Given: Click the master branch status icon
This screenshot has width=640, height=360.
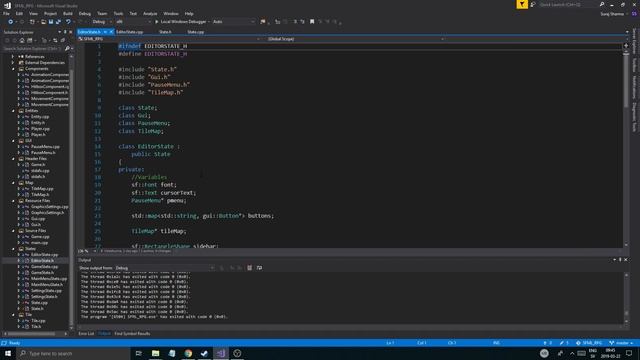Looking at the screenshot, I should pos(621,343).
